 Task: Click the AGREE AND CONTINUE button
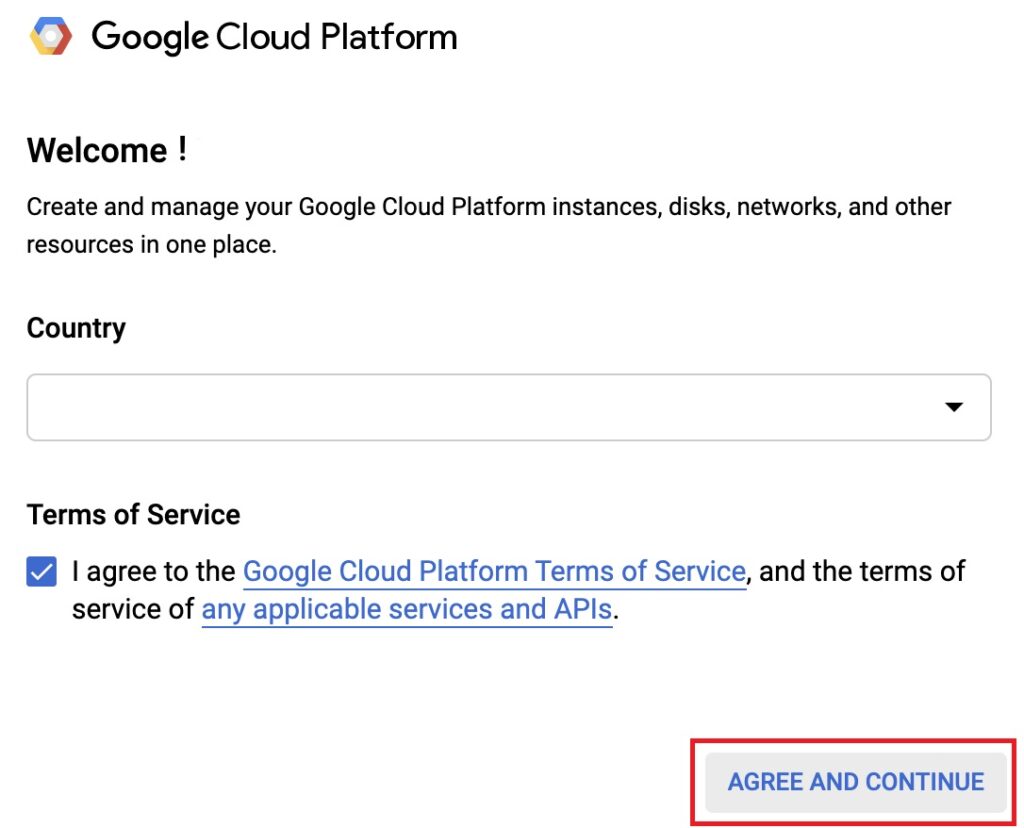pyautogui.click(x=856, y=782)
